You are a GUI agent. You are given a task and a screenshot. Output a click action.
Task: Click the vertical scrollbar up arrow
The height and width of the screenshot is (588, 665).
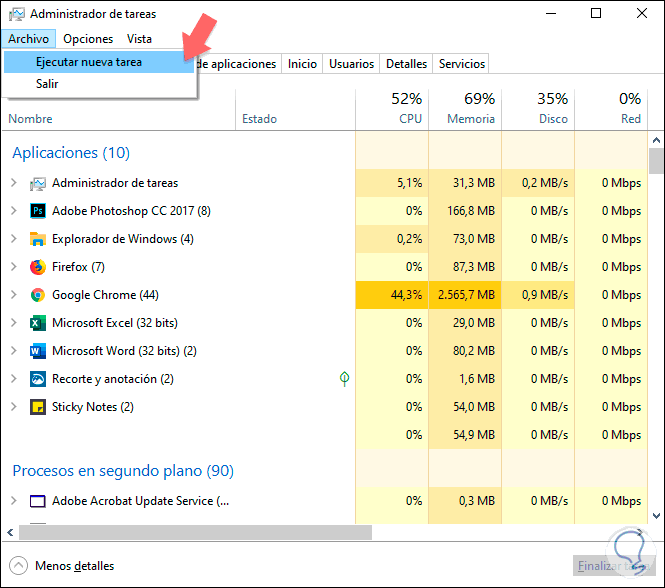[656, 140]
